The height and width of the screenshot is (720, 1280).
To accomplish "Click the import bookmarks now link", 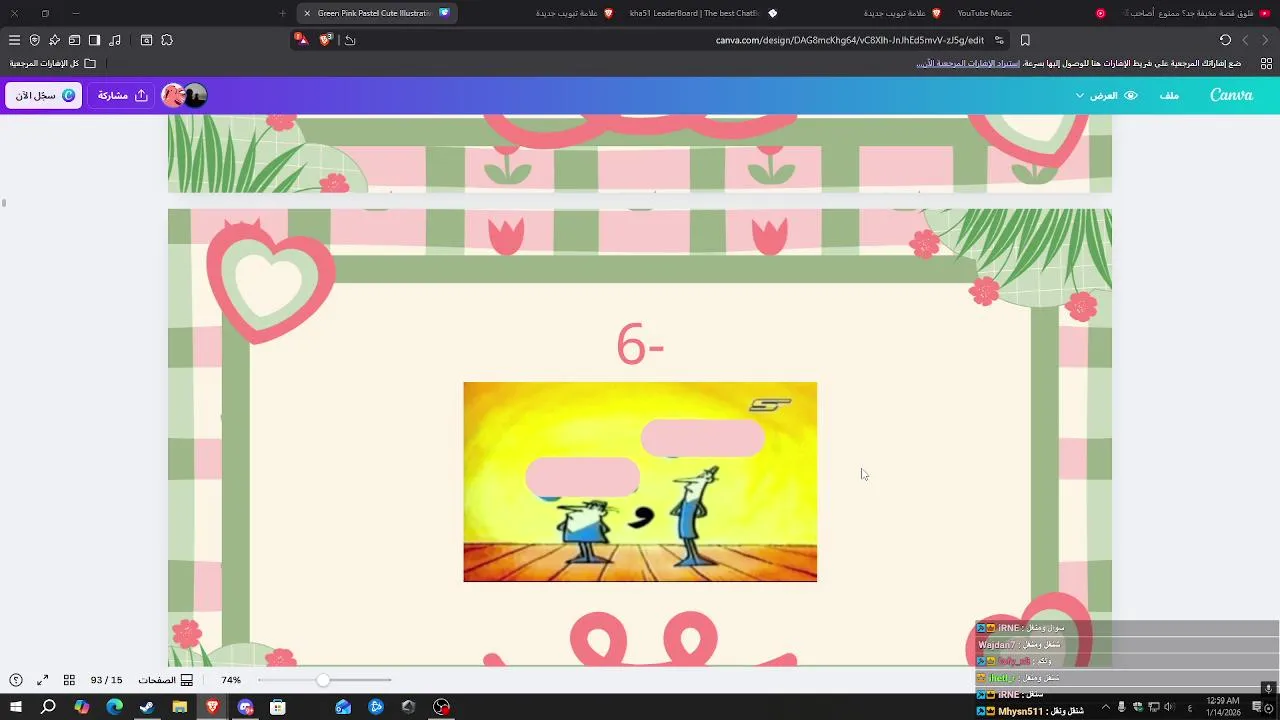I will tap(968, 63).
